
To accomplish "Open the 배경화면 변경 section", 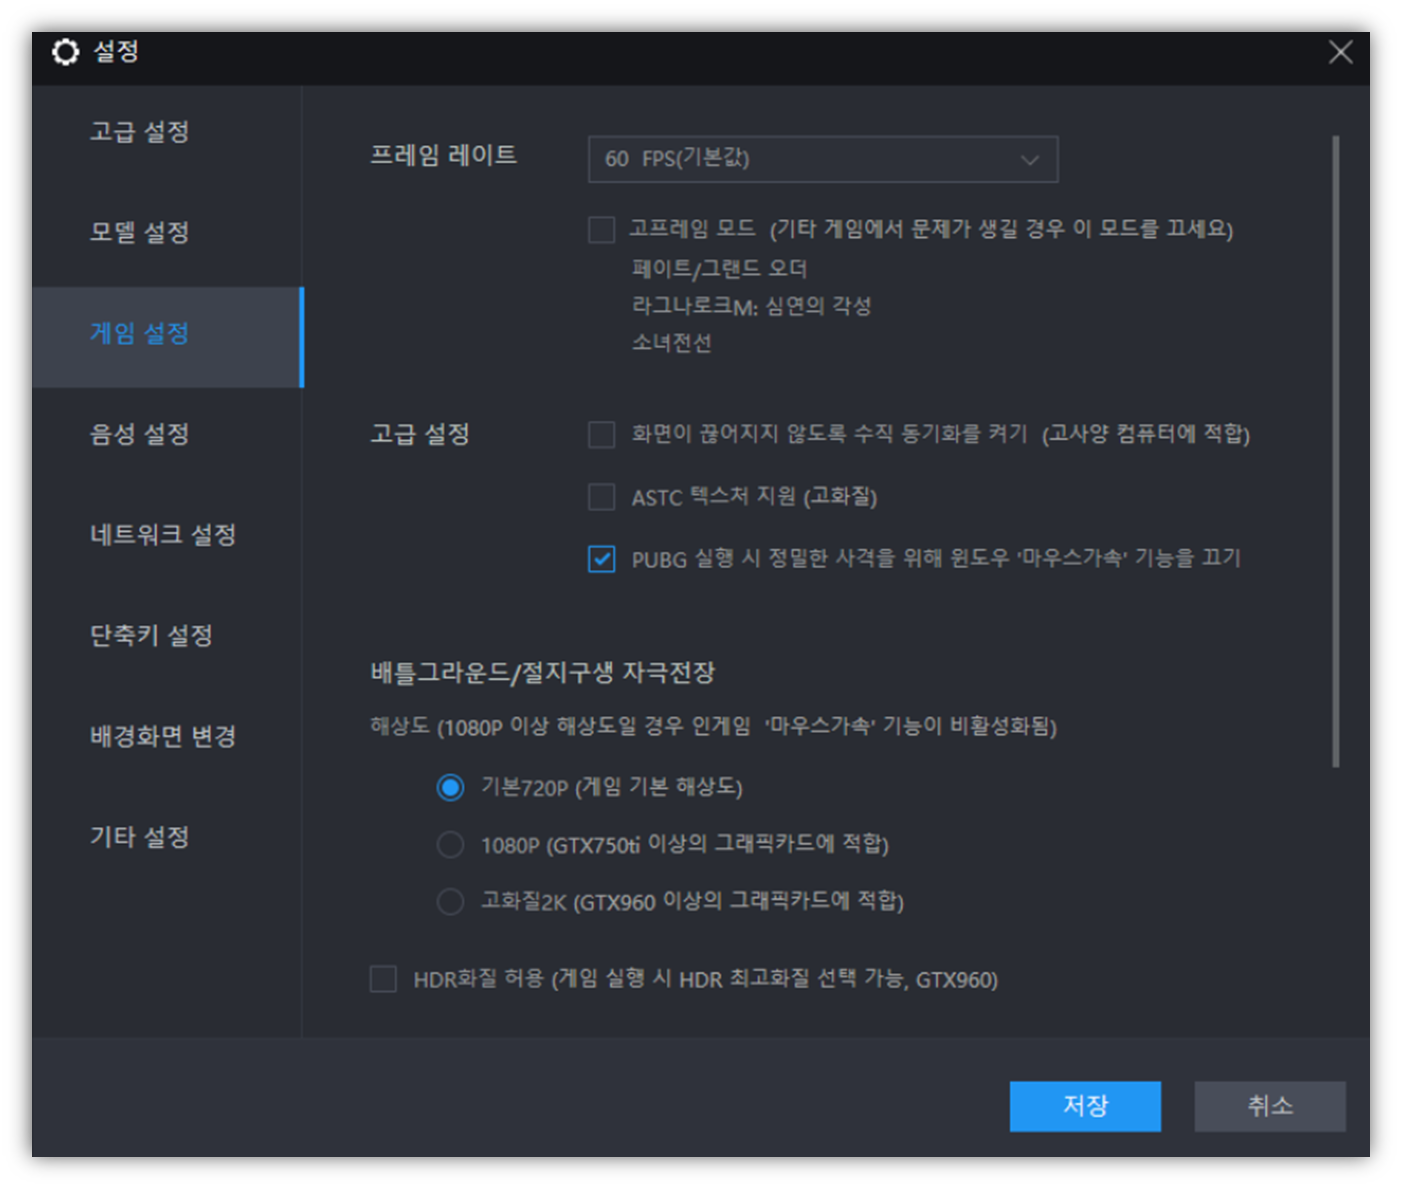I will [x=161, y=737].
